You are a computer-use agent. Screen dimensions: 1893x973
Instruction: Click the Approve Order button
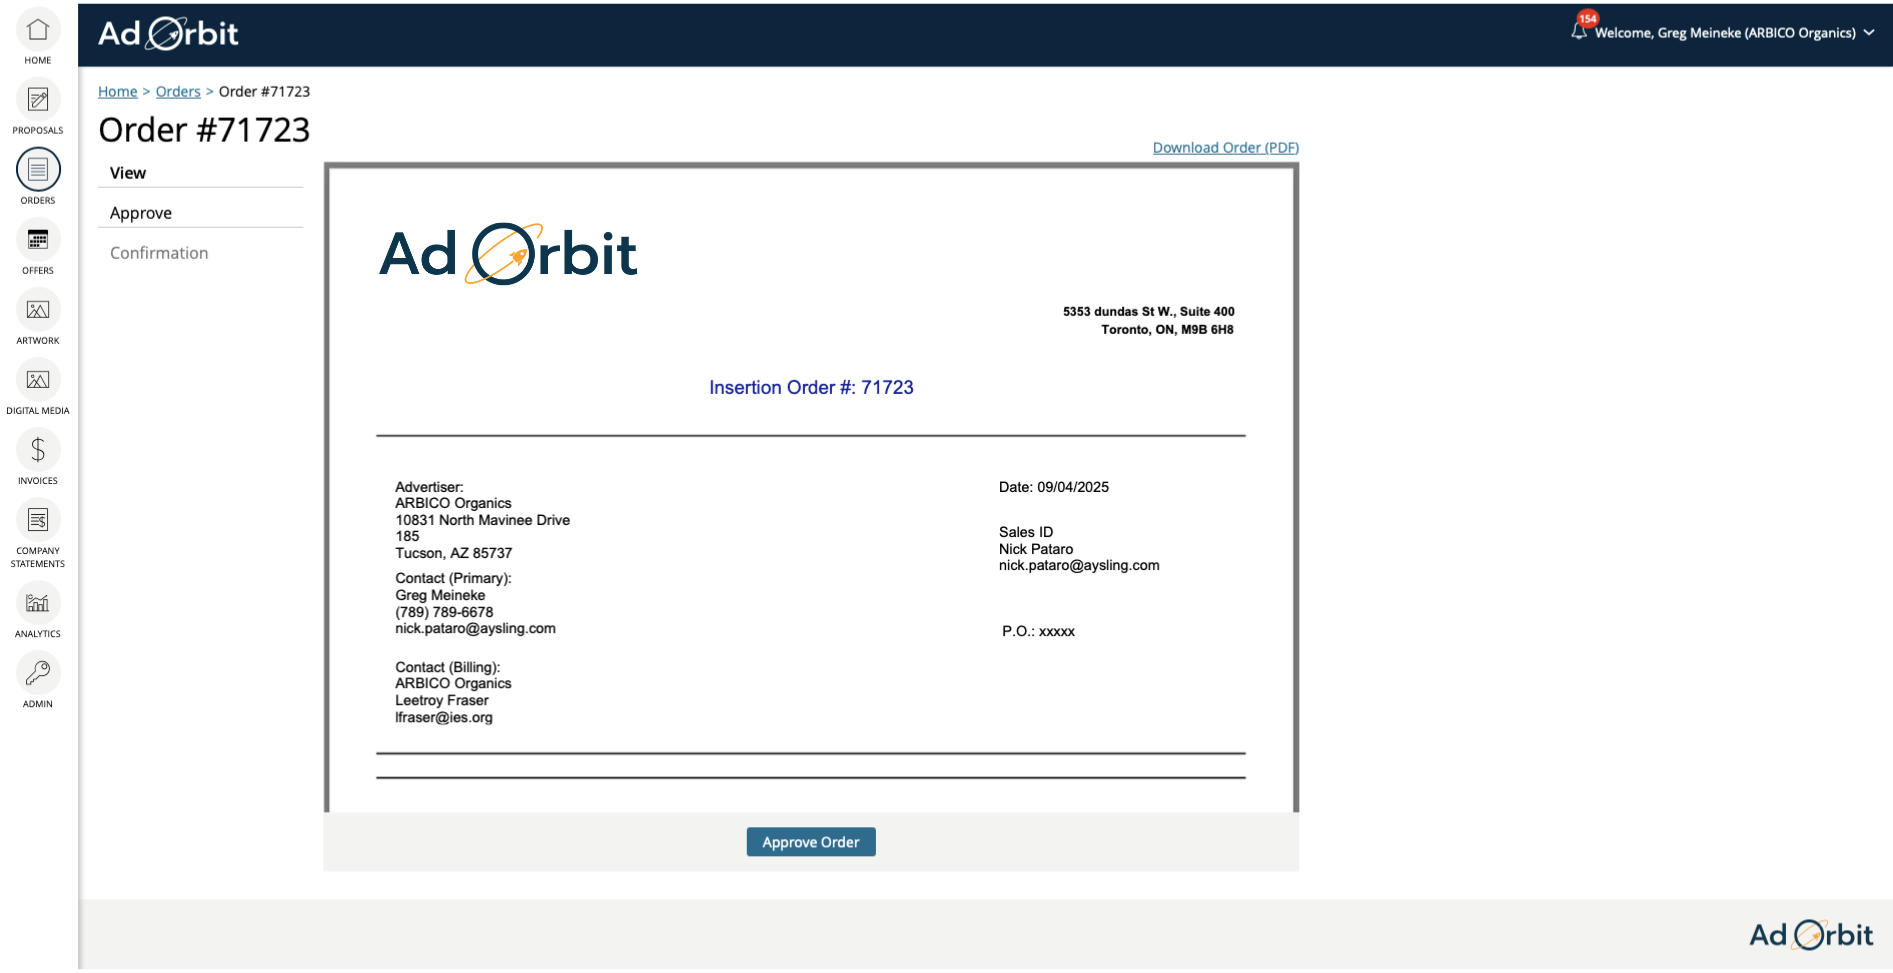click(x=811, y=842)
